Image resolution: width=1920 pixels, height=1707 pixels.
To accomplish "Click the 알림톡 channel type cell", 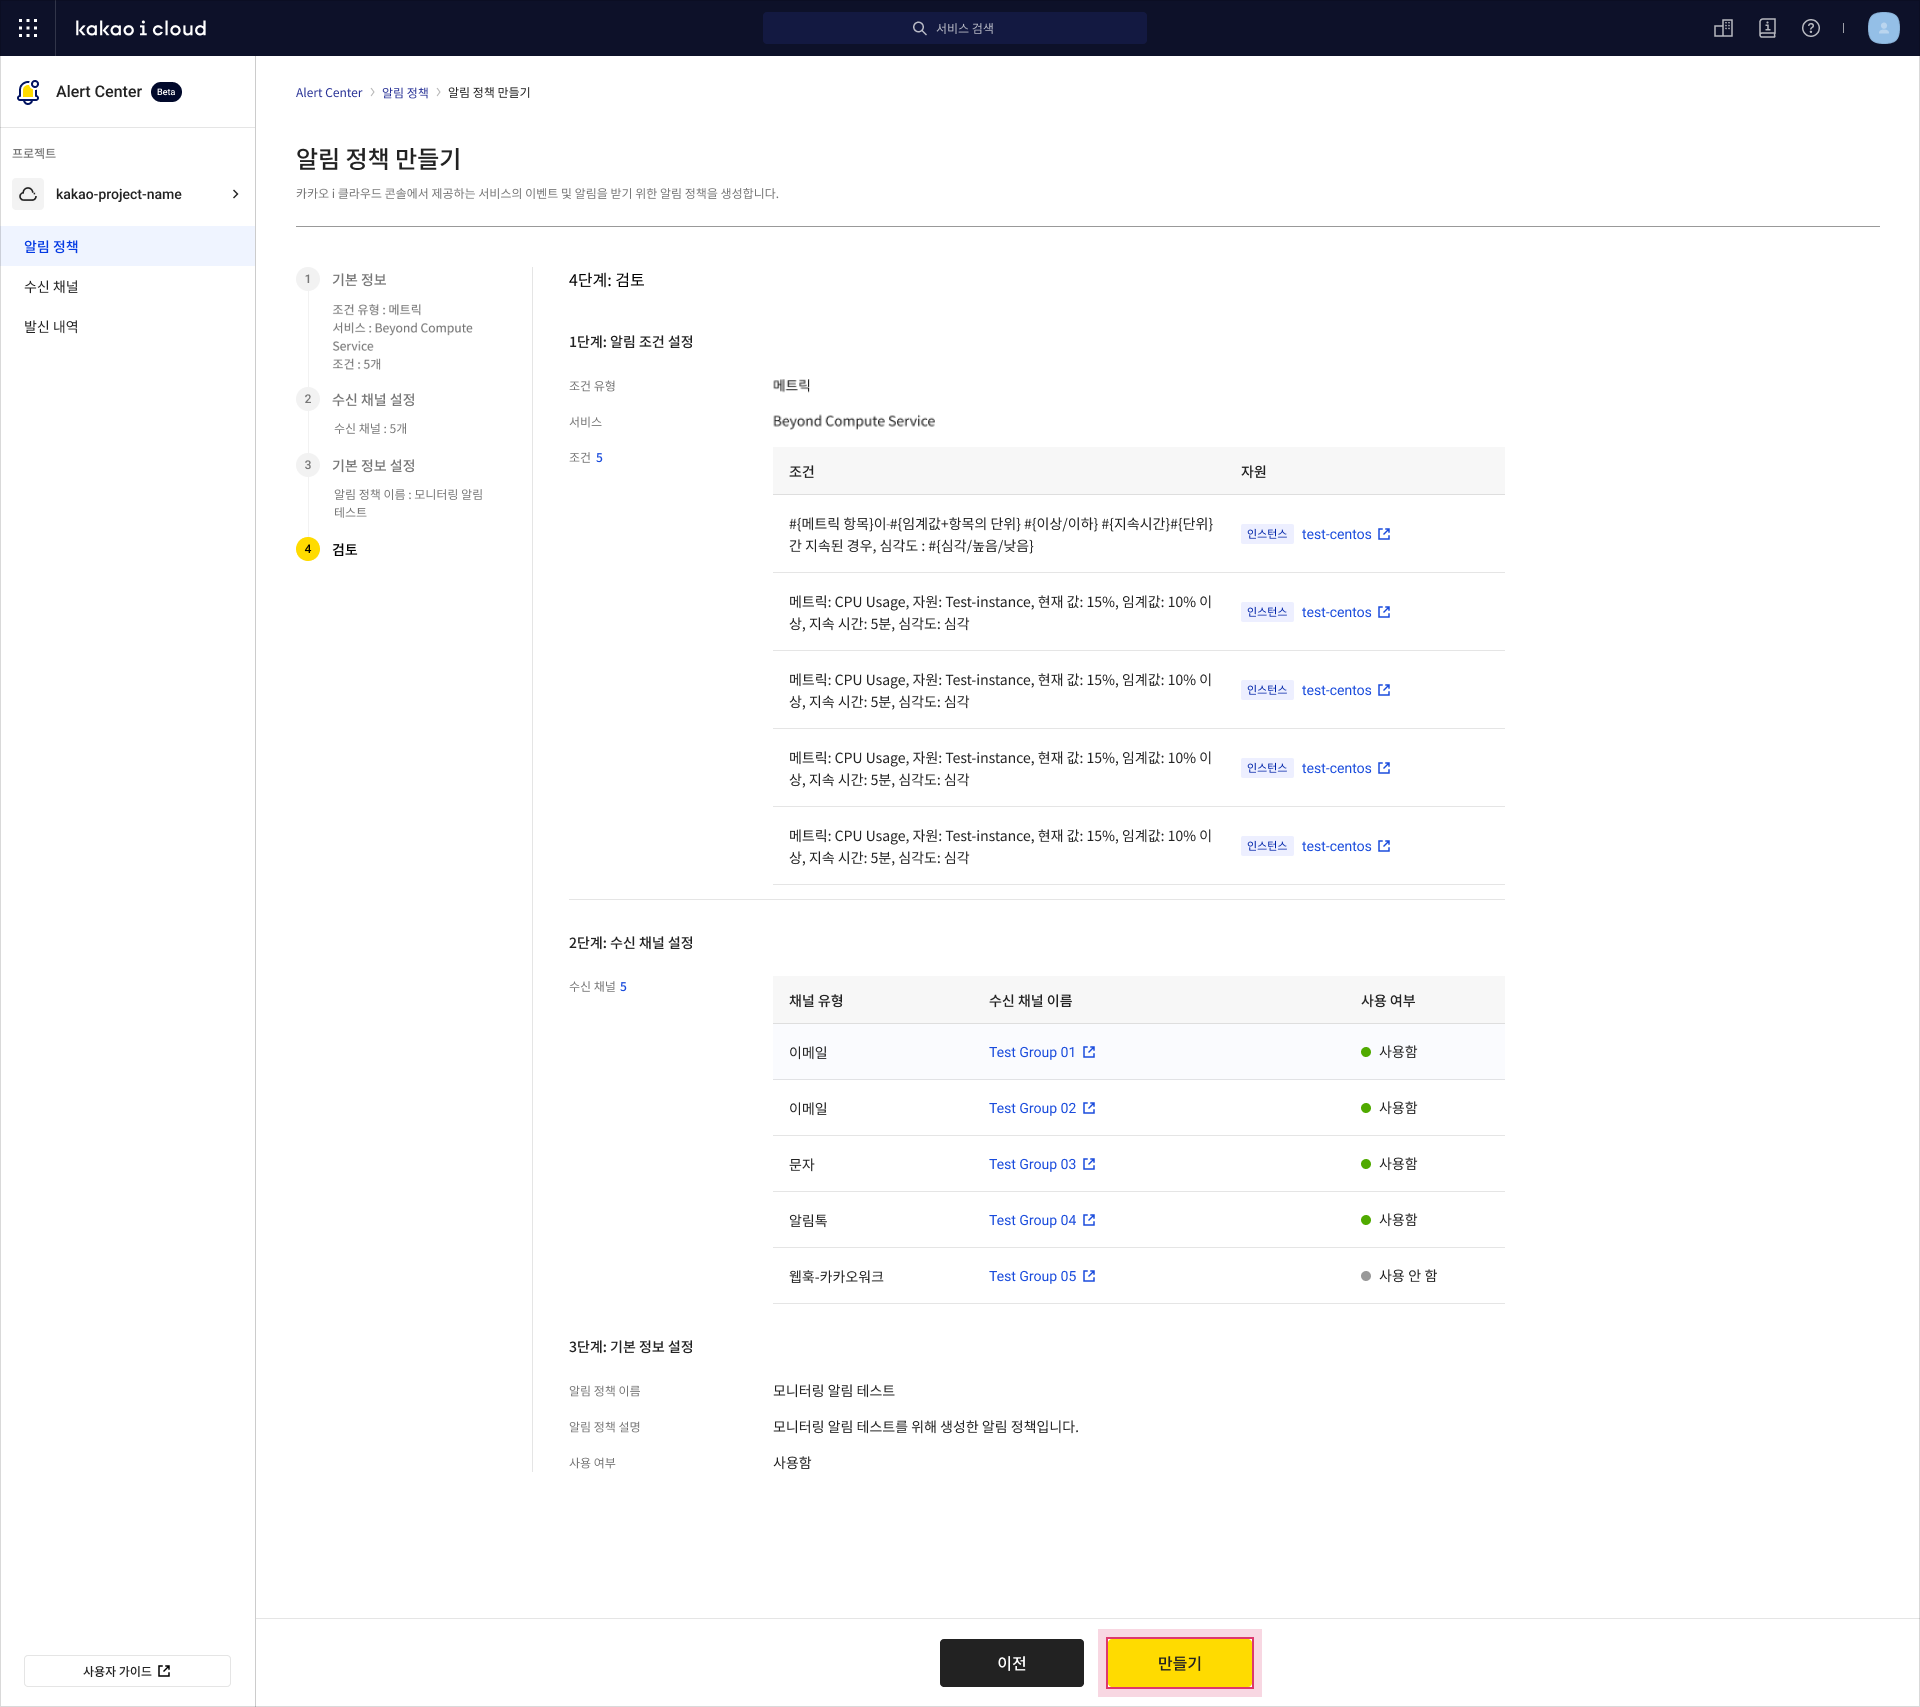I will click(808, 1220).
